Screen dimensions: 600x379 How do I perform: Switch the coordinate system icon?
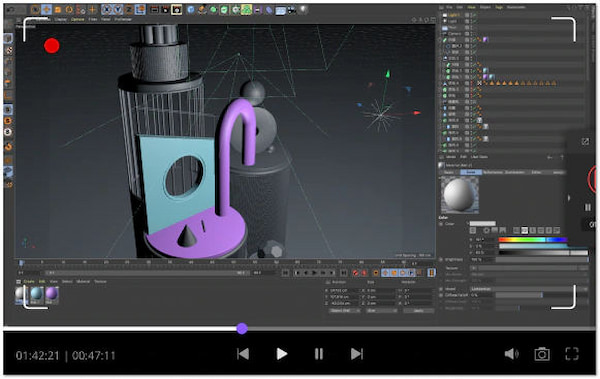click(140, 10)
